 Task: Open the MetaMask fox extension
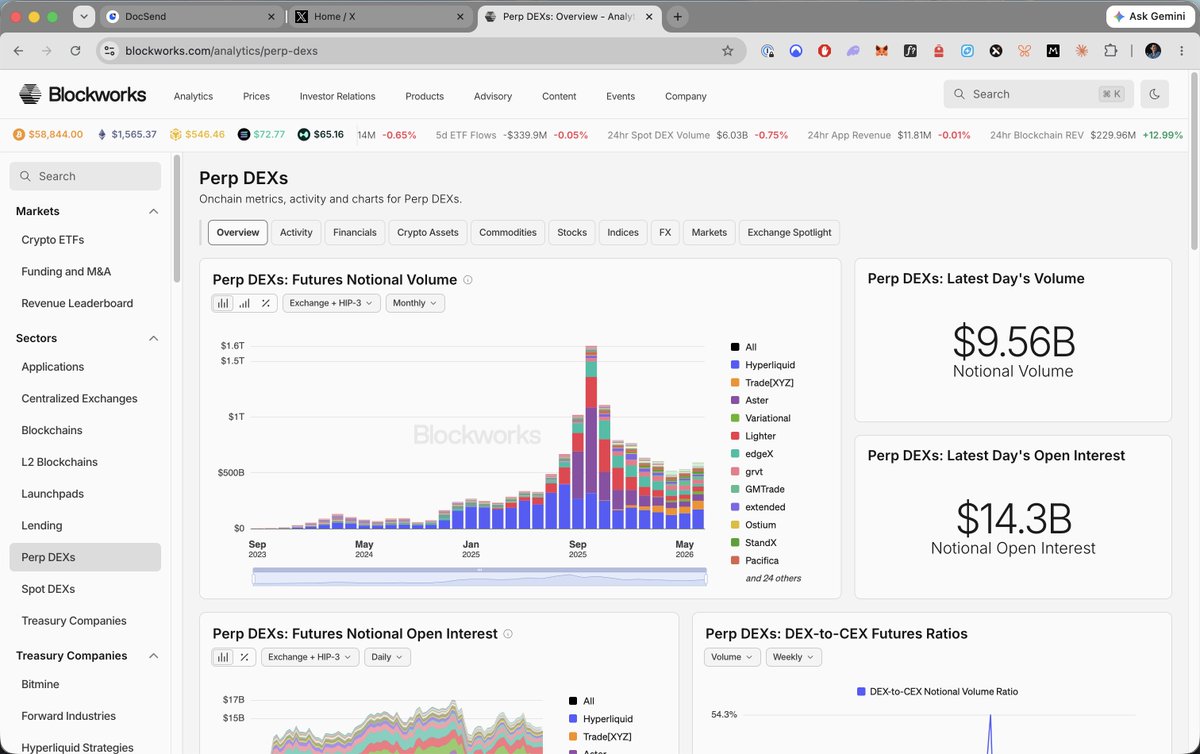[882, 51]
